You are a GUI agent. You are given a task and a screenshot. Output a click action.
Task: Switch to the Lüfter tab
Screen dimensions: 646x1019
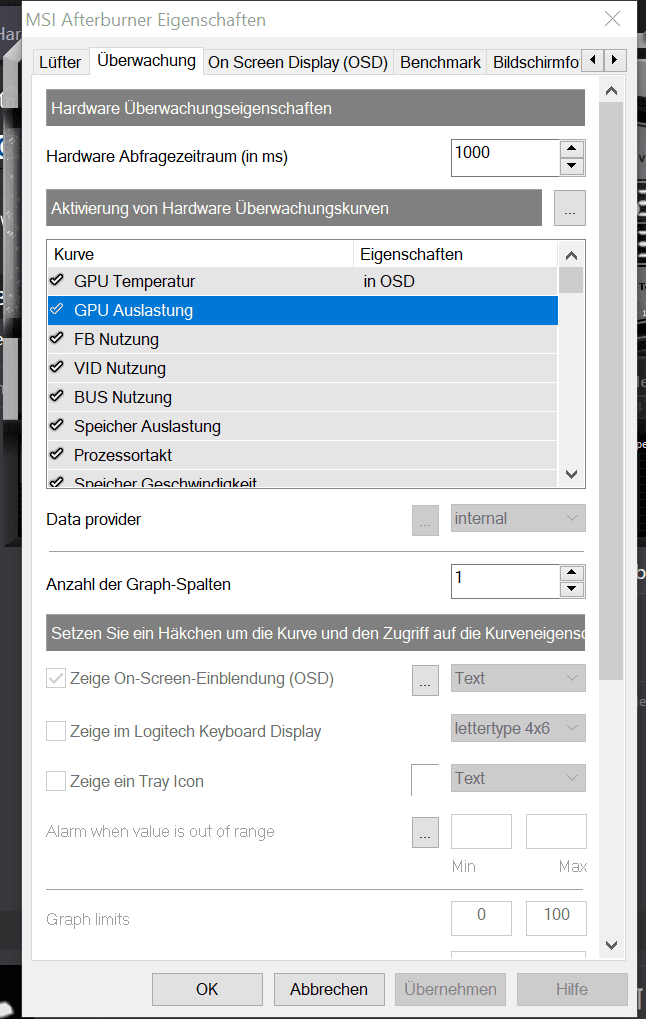(60, 62)
